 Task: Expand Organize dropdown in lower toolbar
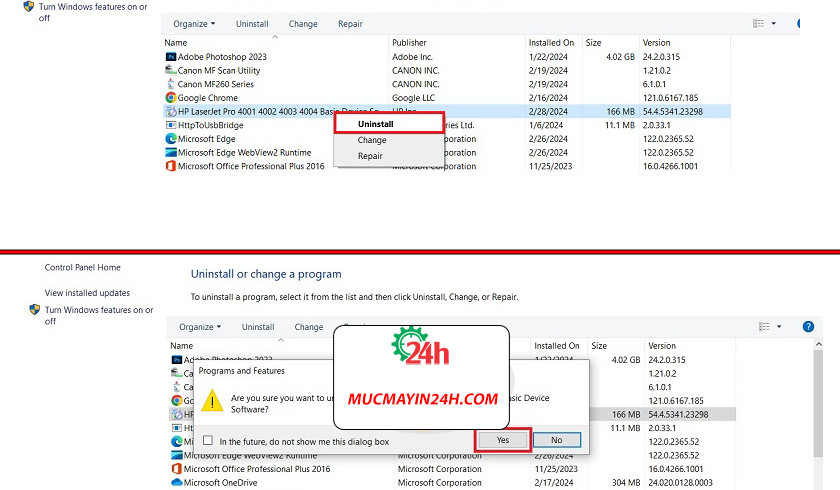200,327
